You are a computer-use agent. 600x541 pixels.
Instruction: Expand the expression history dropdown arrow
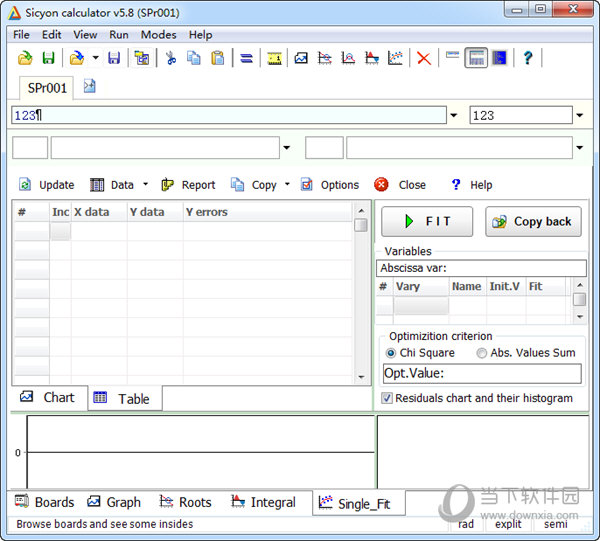[454, 115]
